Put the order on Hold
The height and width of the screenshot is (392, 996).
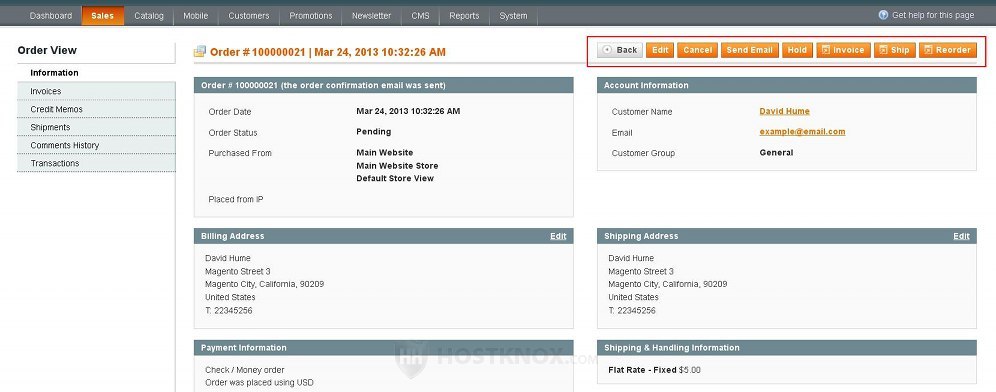tap(797, 50)
